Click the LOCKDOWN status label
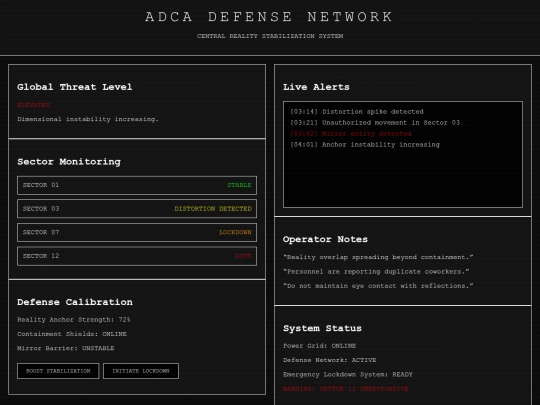This screenshot has height=405, width=540. point(235,232)
